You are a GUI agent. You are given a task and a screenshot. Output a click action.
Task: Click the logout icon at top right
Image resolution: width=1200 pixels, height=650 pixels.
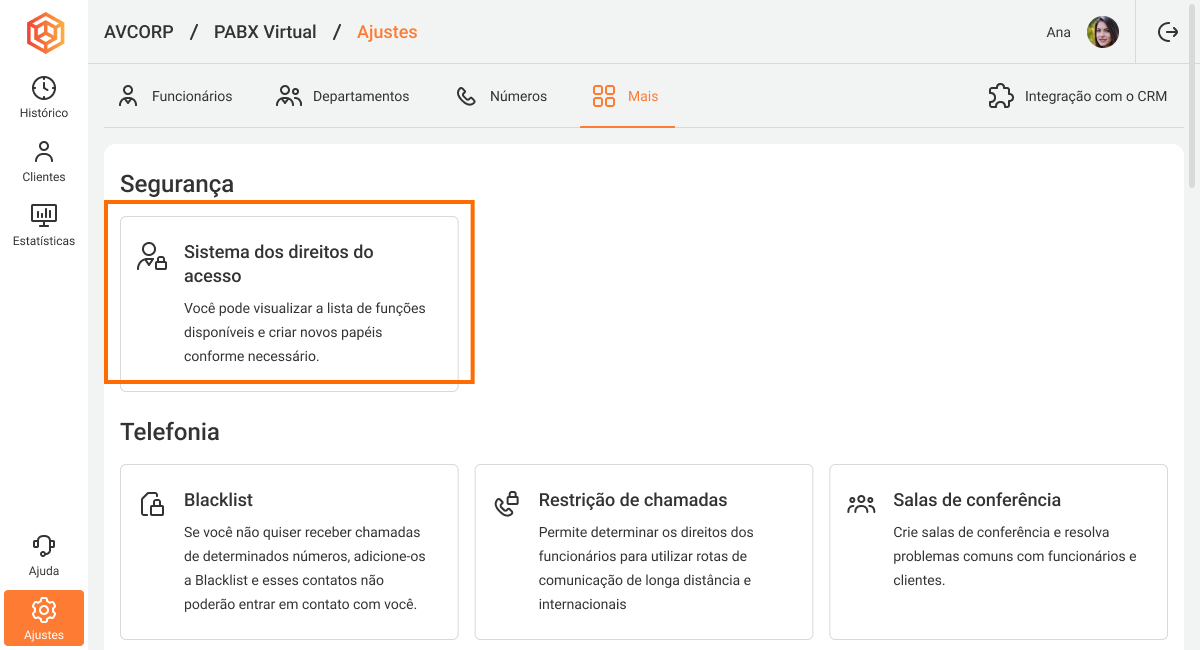[1167, 32]
